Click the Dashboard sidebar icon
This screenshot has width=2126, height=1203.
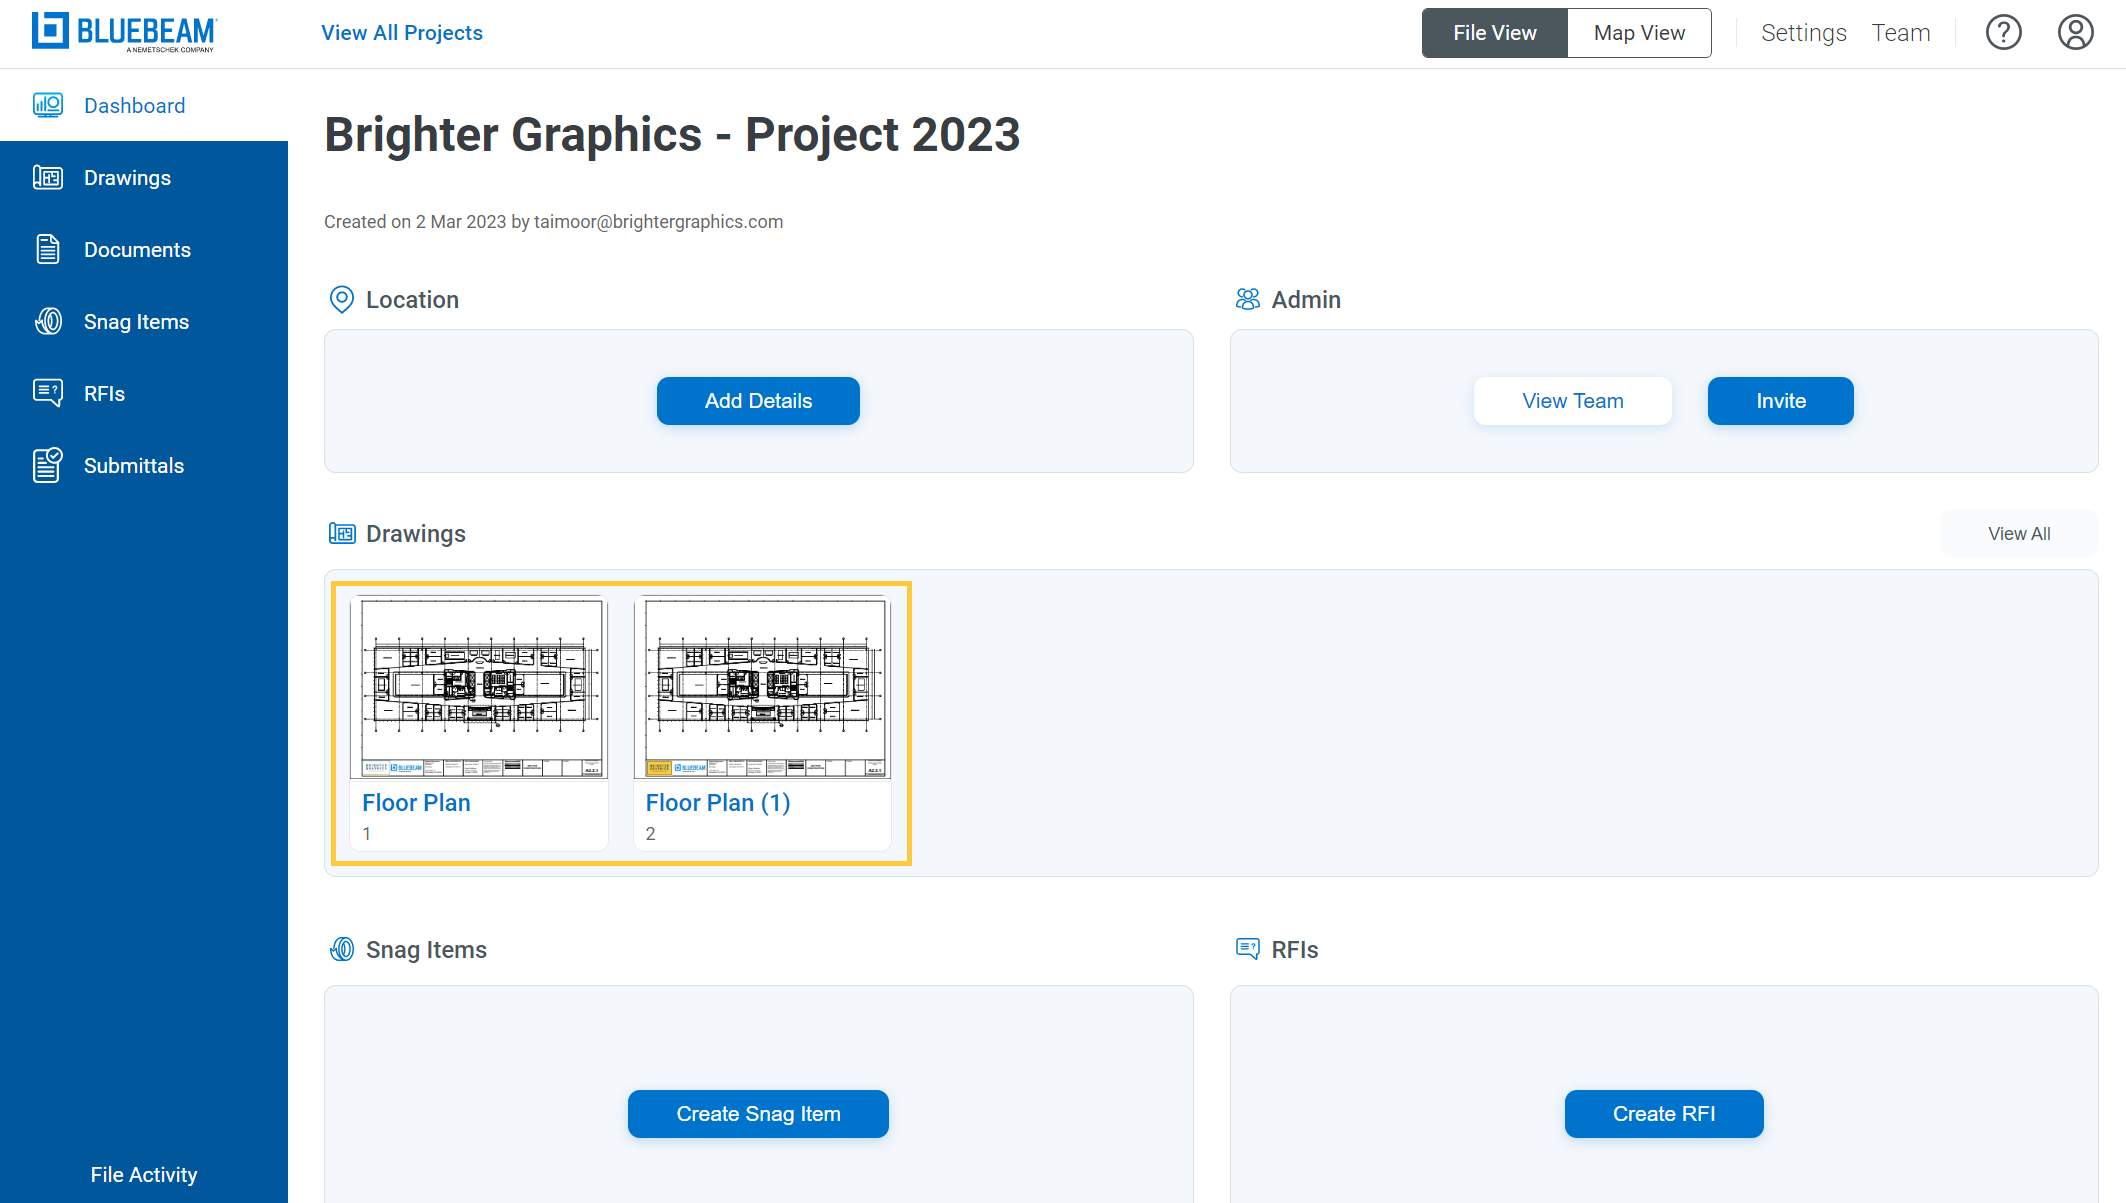(48, 105)
